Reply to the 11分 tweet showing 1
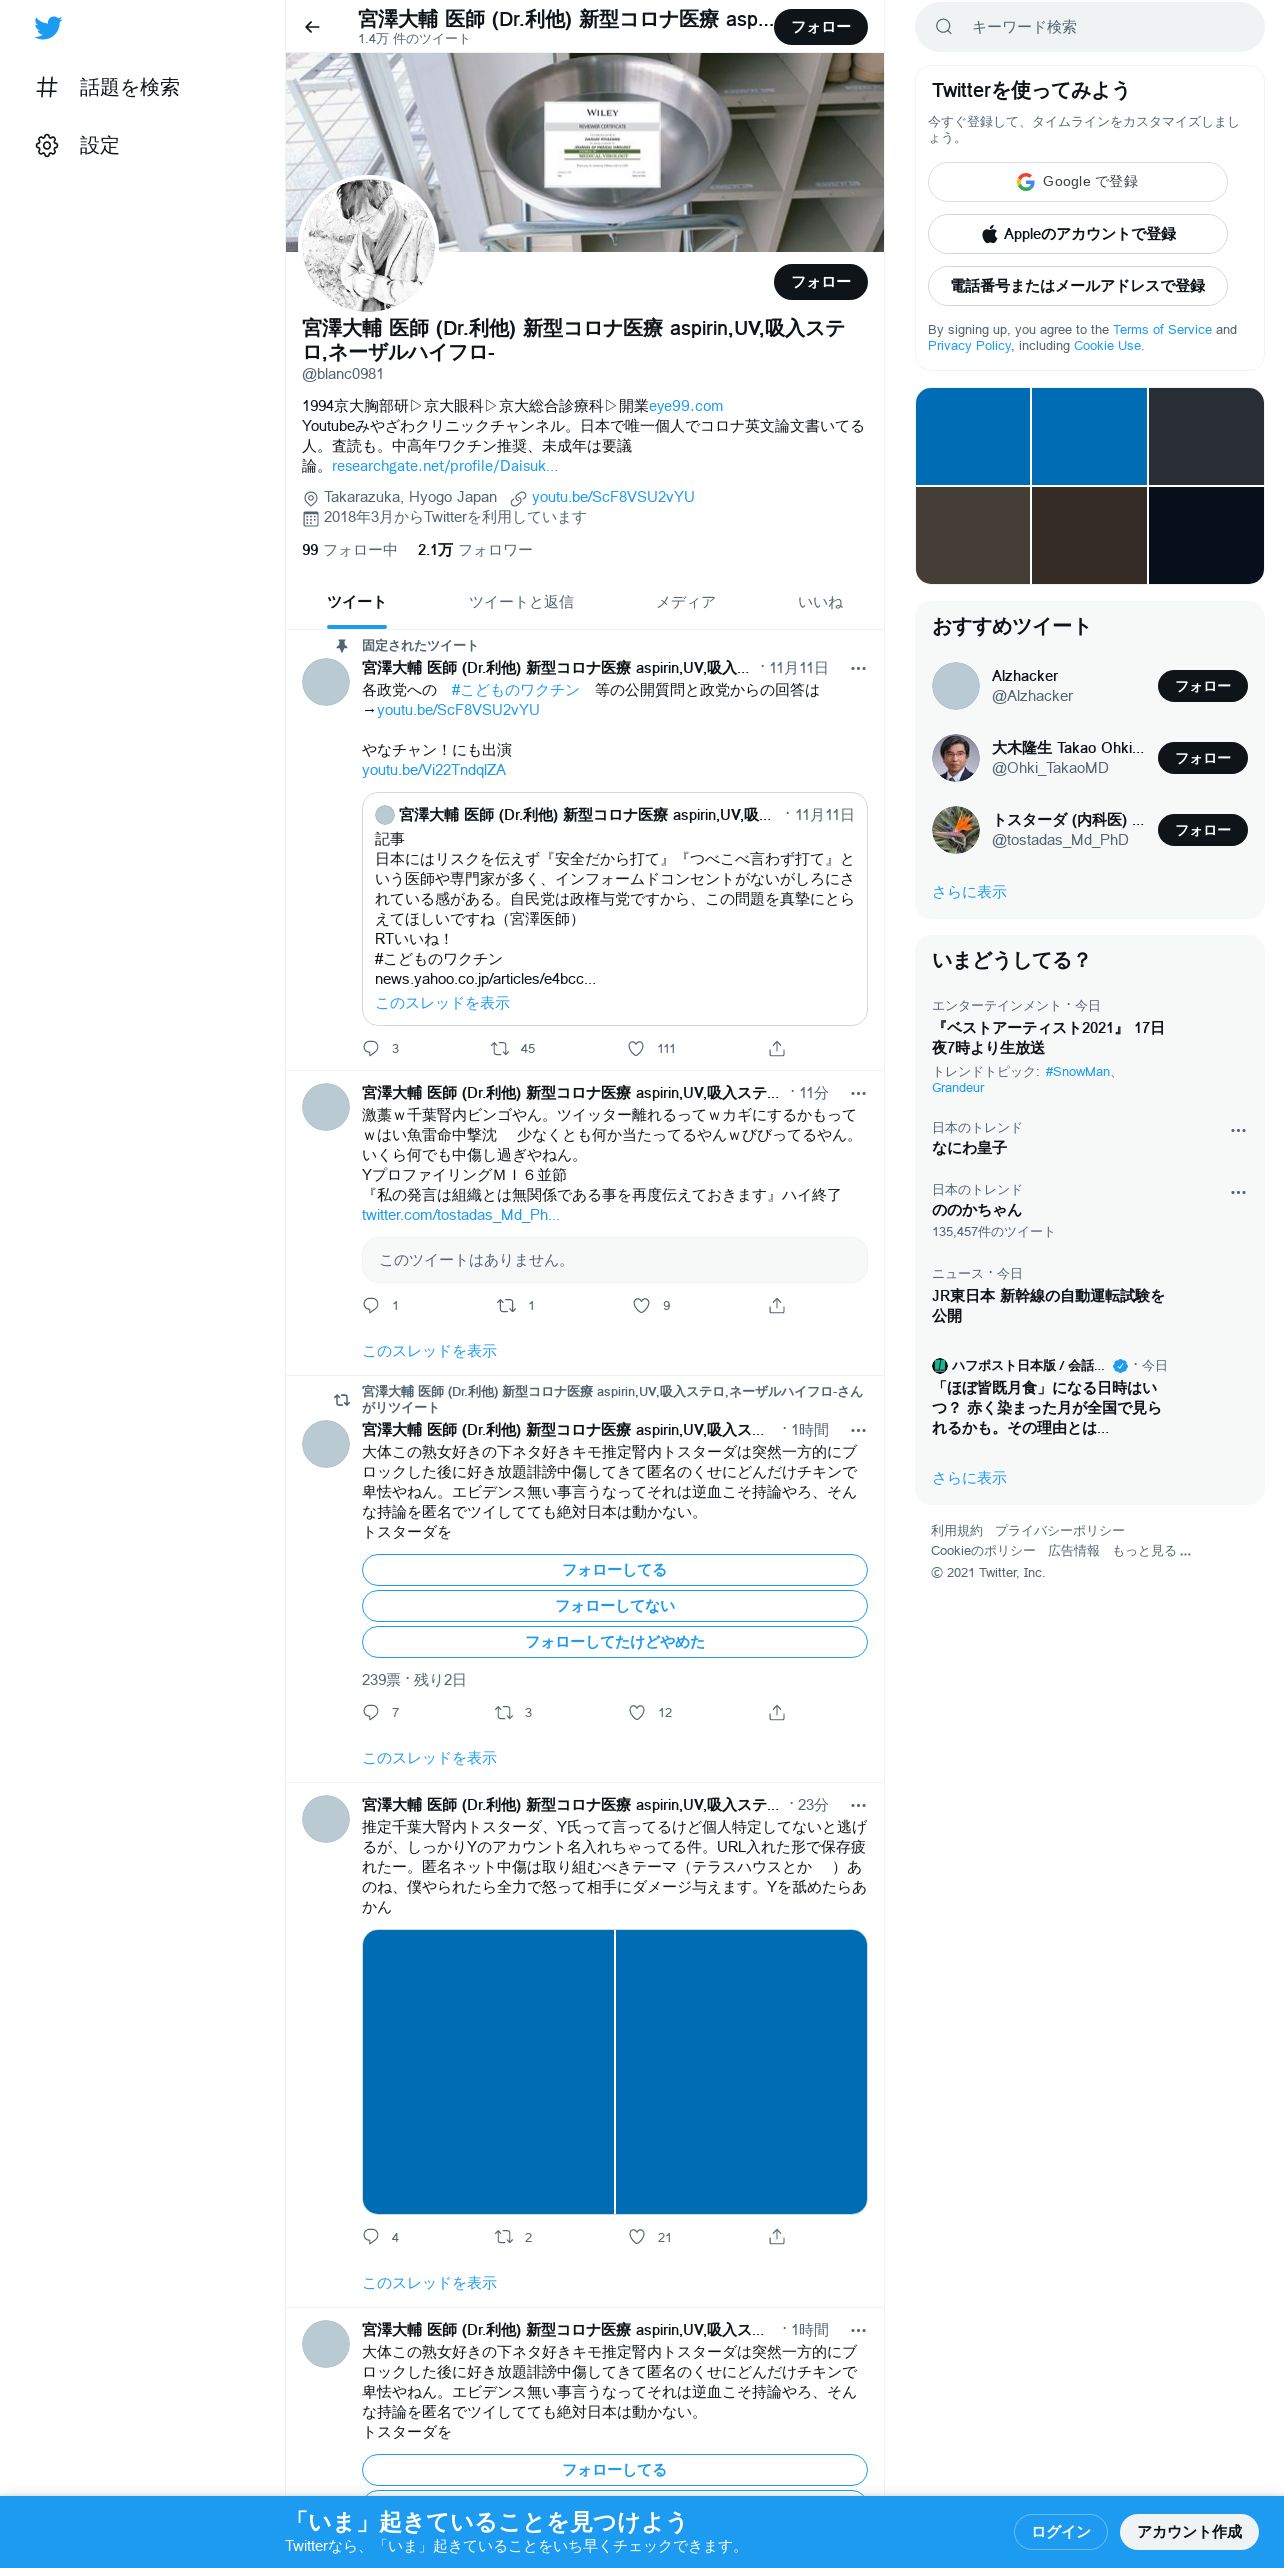1284x2568 pixels. (x=371, y=1305)
